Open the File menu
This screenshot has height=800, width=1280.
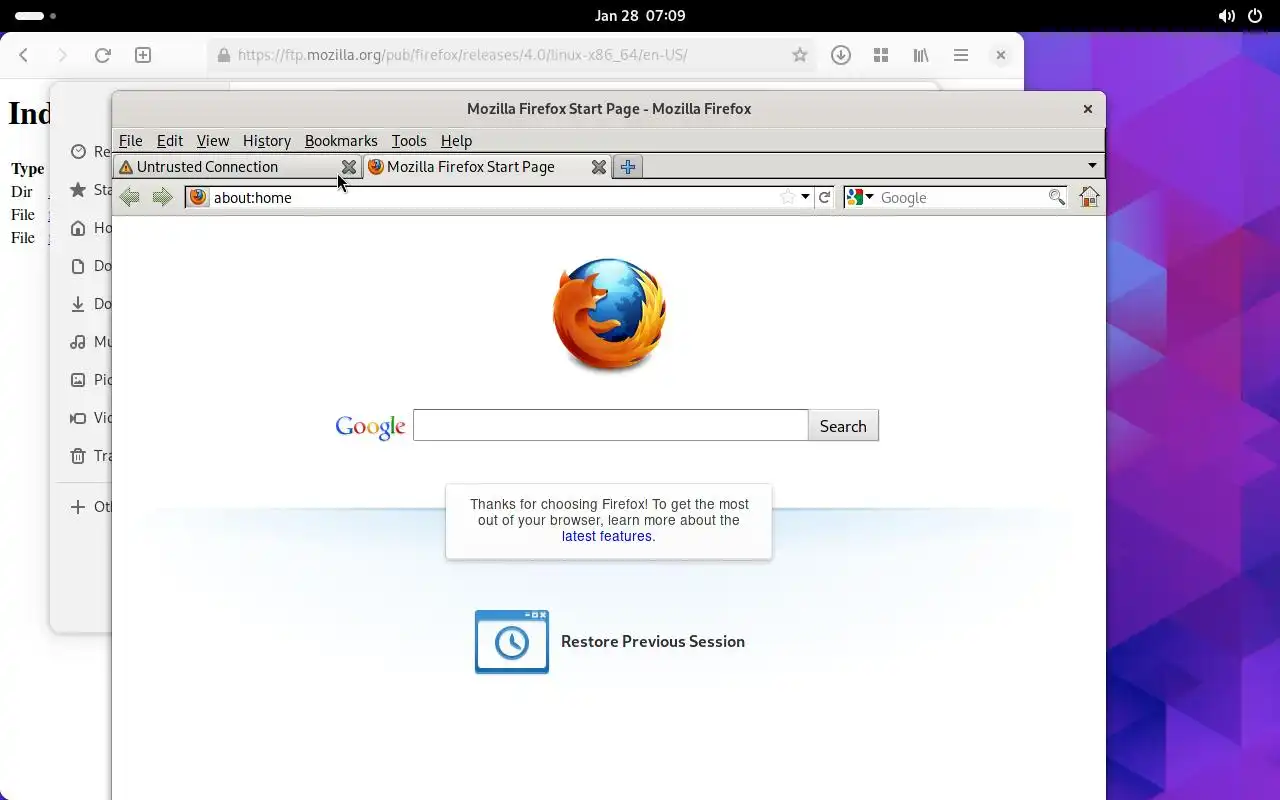tap(131, 141)
